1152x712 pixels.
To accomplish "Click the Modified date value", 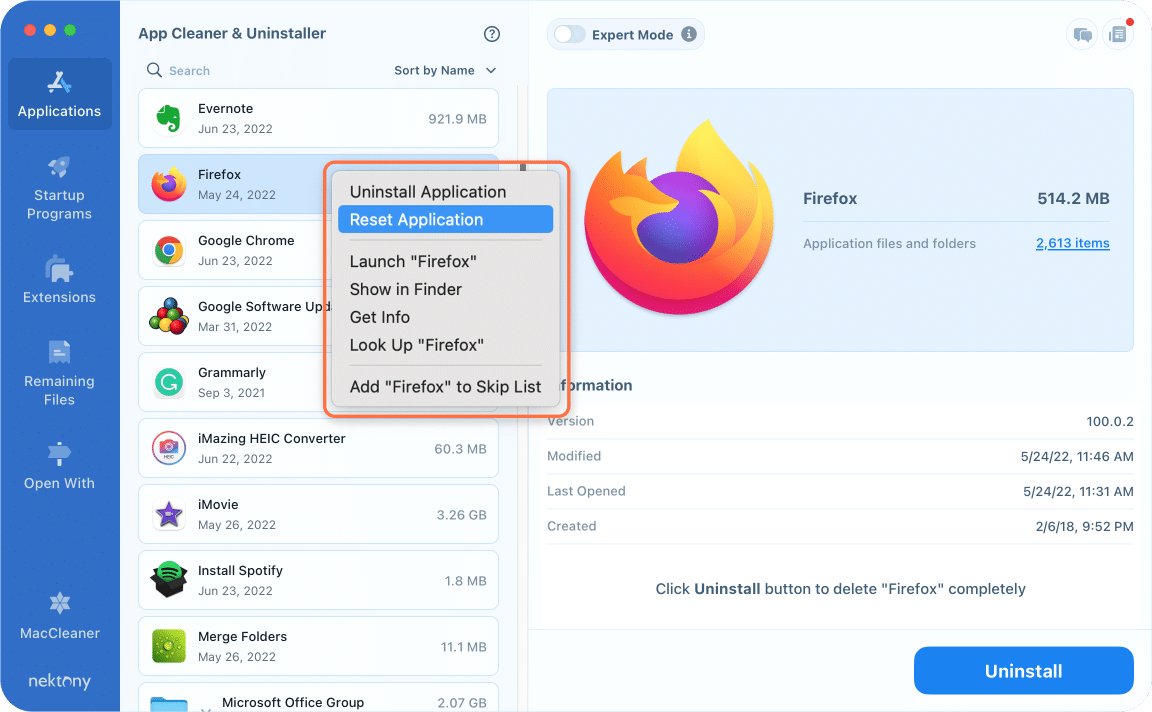I will 1076,456.
